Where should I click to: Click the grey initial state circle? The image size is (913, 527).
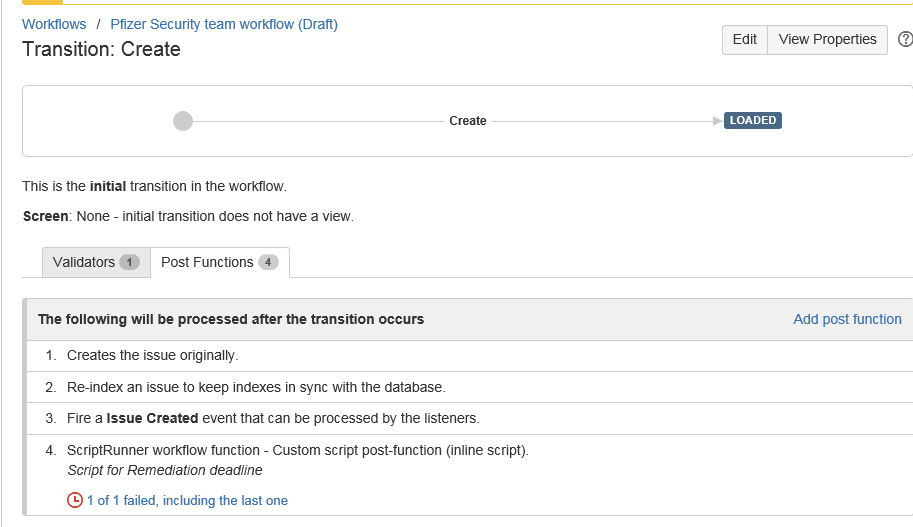182,121
